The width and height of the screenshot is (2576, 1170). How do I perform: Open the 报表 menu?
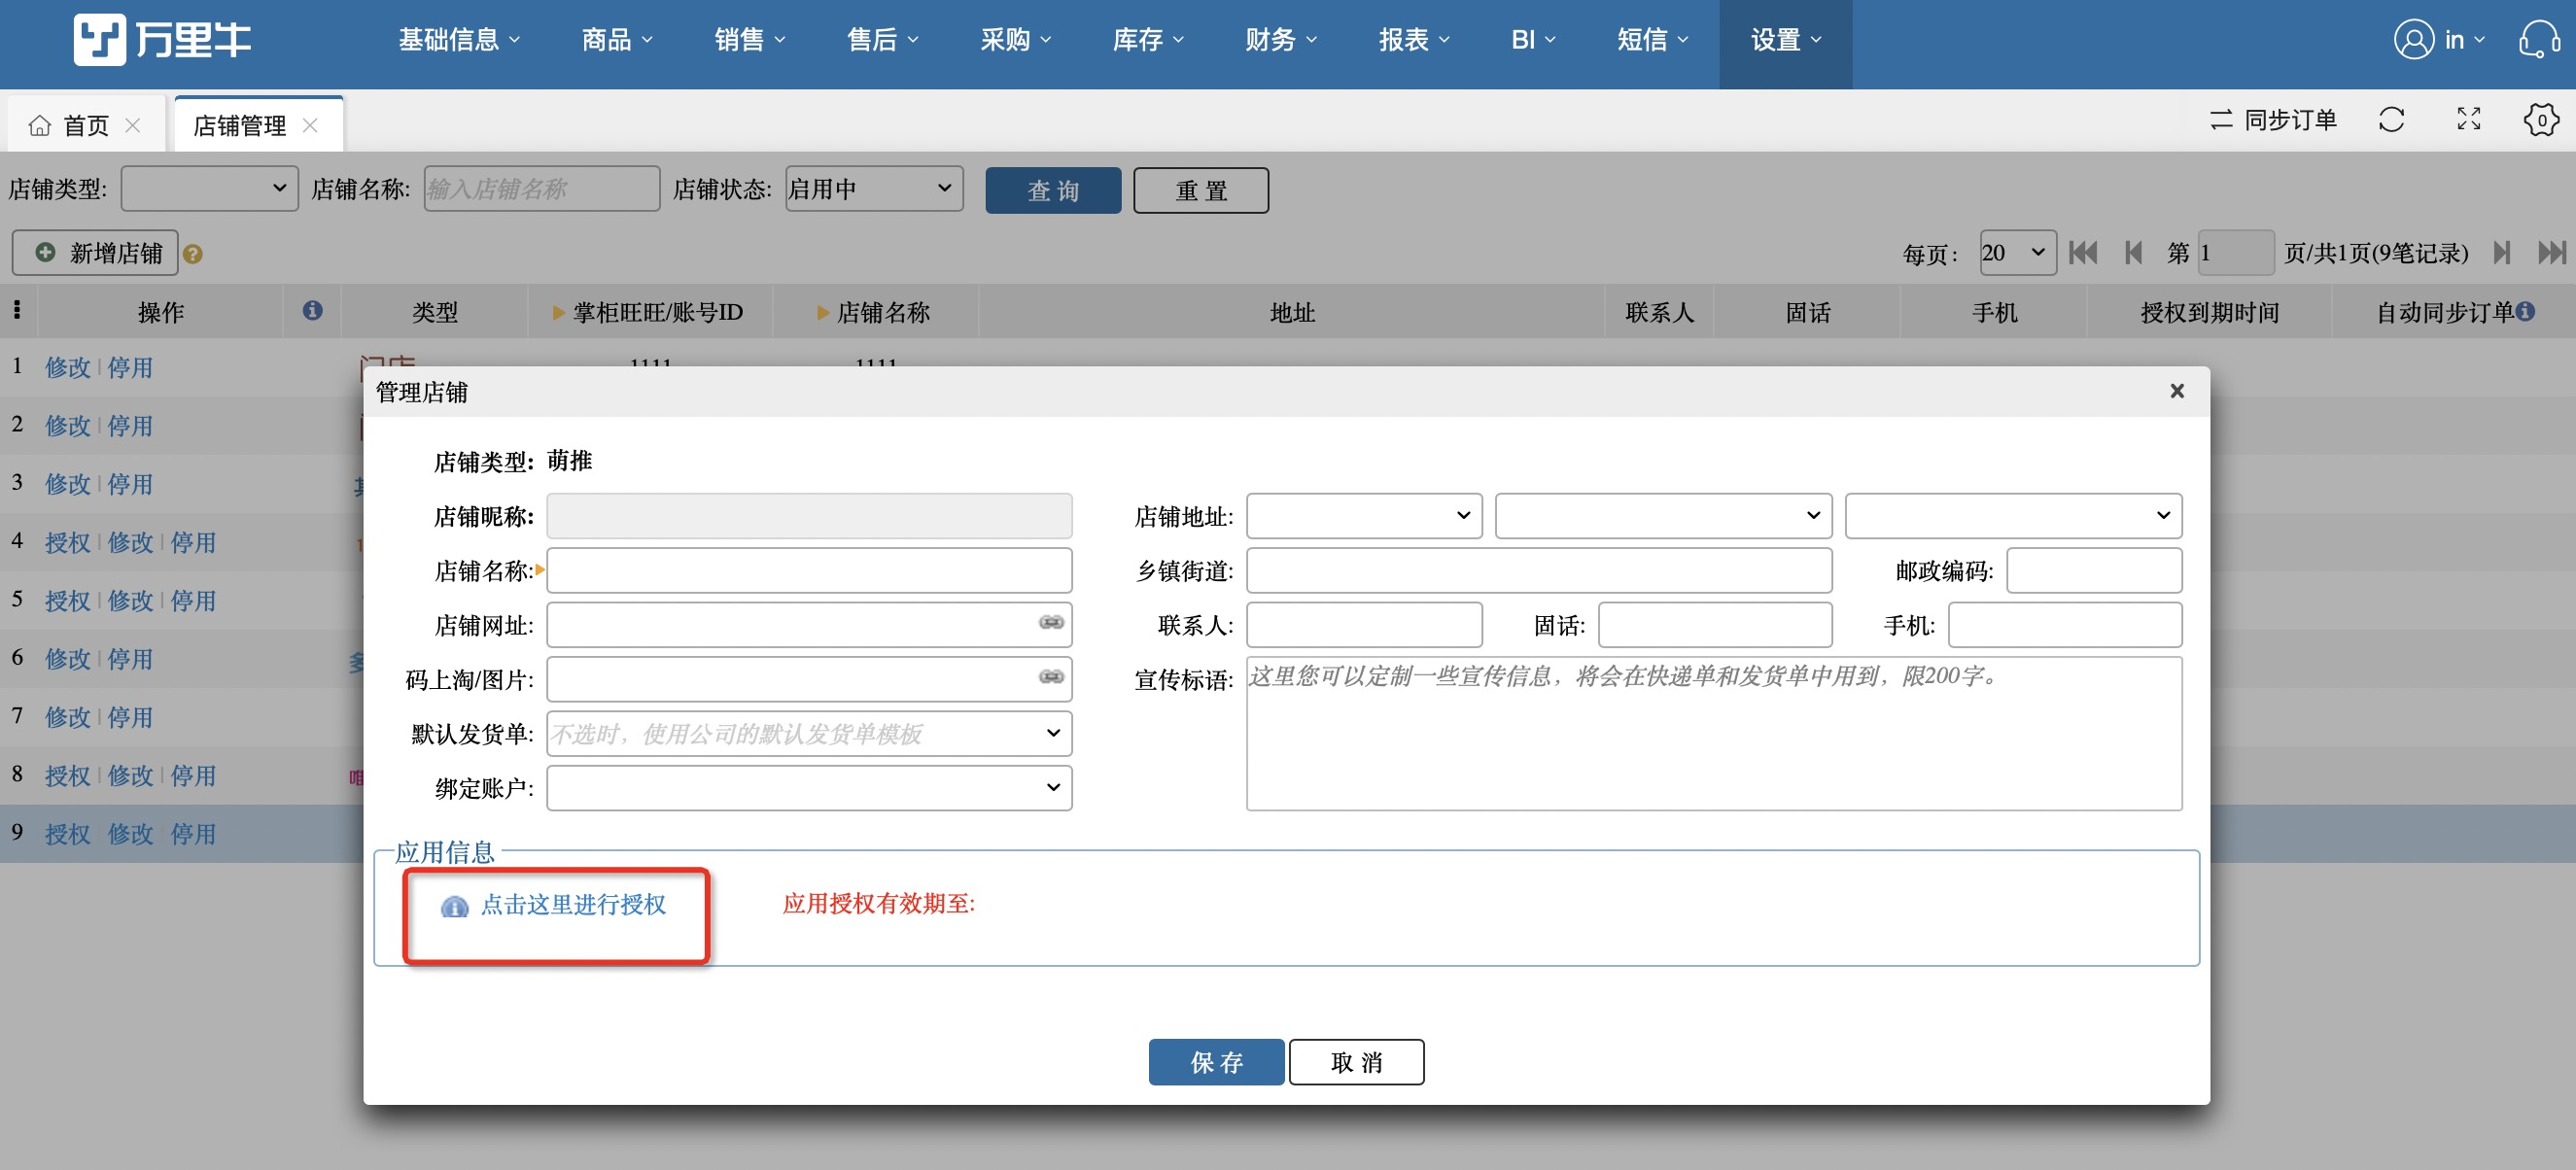[1414, 40]
